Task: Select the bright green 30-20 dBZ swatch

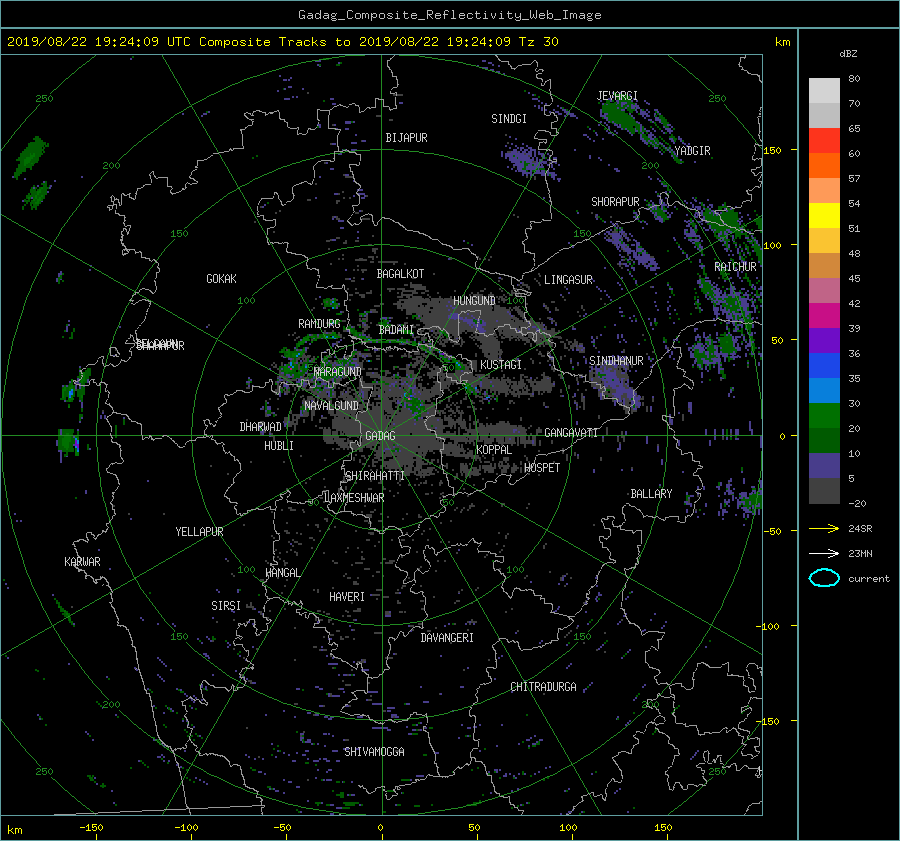Action: tap(824, 415)
